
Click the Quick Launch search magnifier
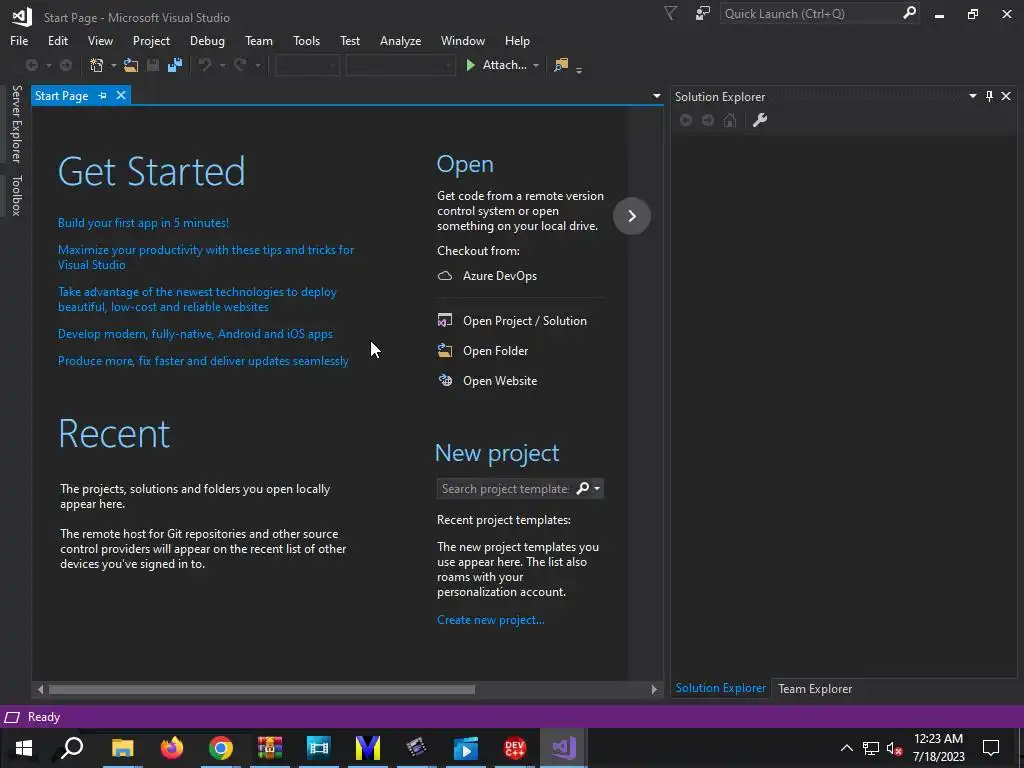[x=909, y=12]
